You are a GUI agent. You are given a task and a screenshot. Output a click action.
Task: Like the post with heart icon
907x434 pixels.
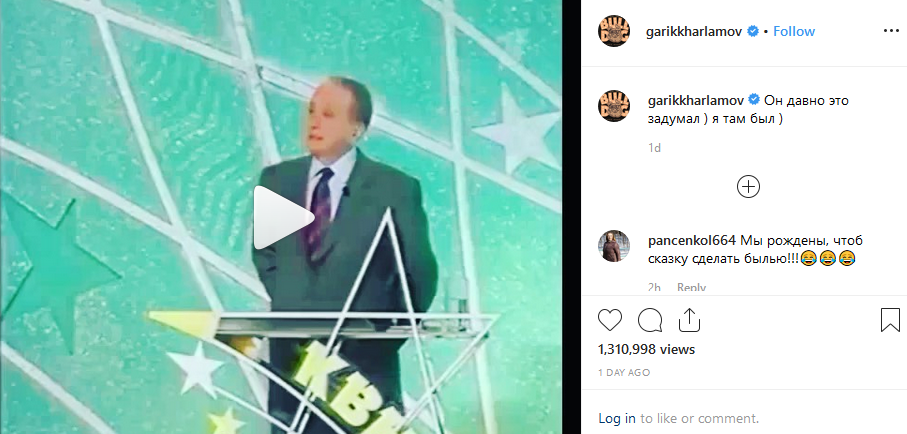(x=610, y=320)
